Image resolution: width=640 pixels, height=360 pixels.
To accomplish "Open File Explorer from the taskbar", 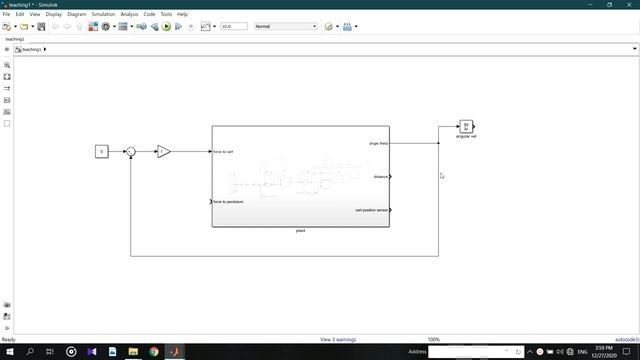I will coord(133,351).
